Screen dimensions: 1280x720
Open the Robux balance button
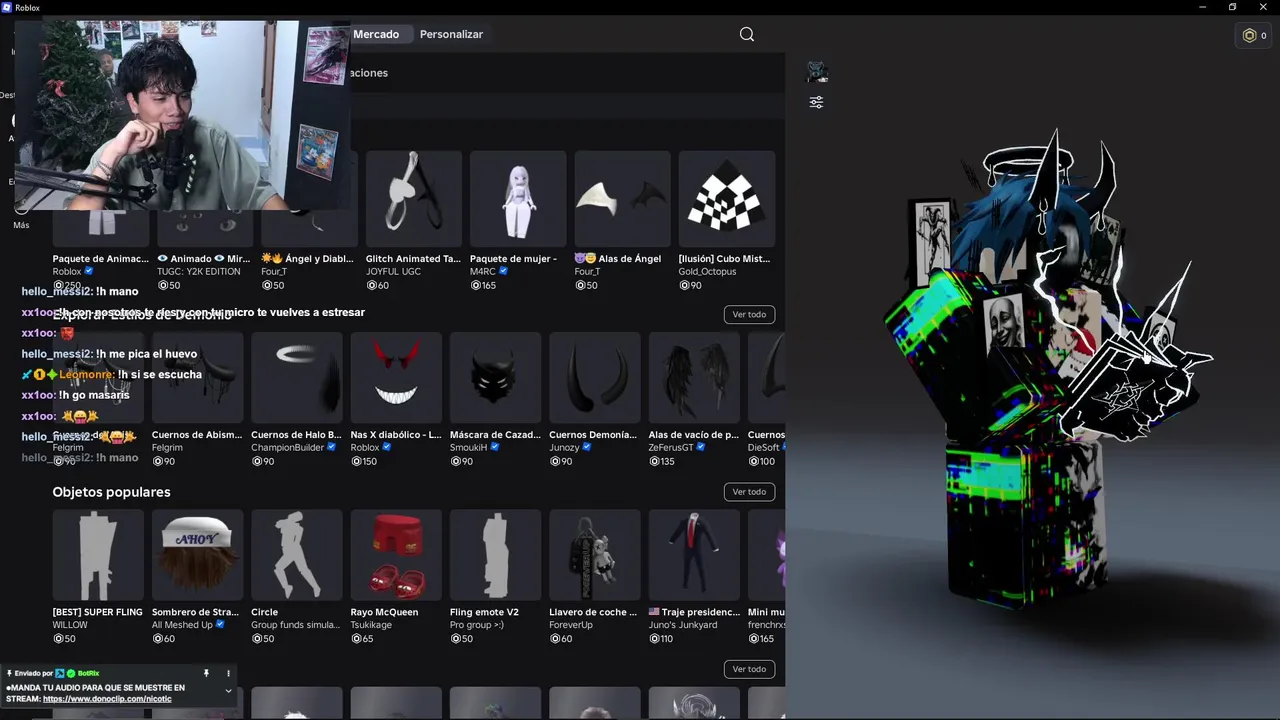click(x=1254, y=35)
